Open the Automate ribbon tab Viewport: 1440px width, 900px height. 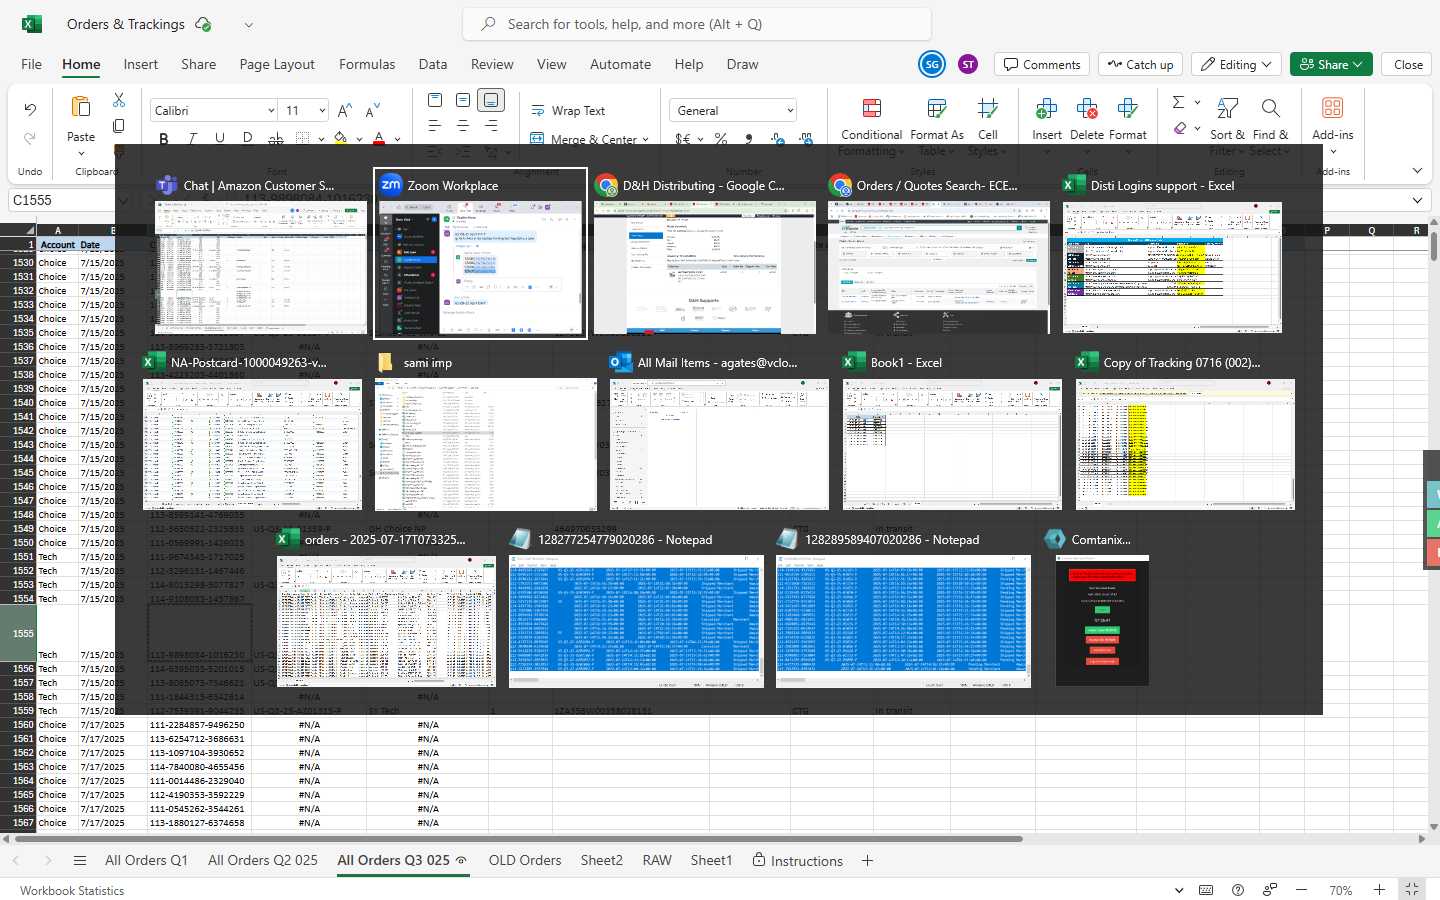coord(620,64)
